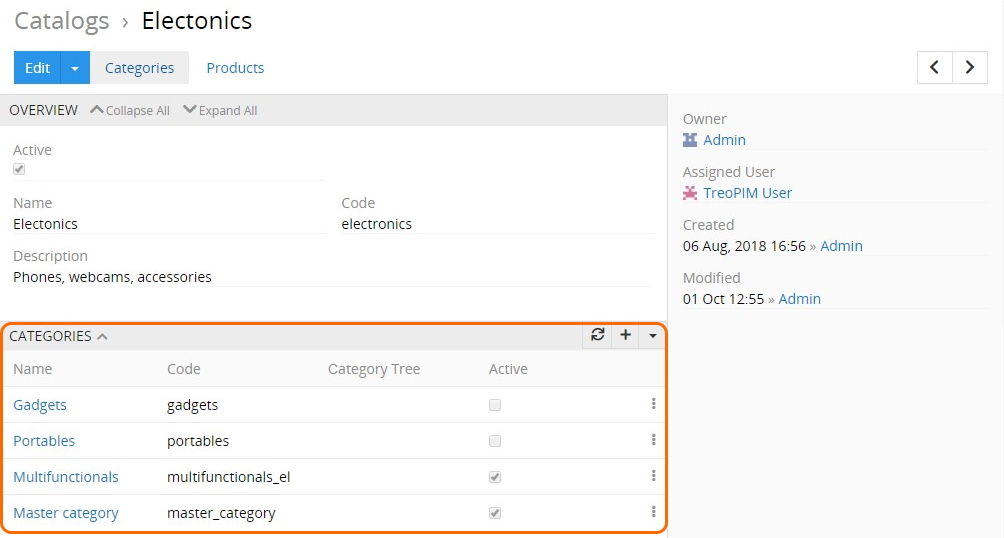The height and width of the screenshot is (538, 1004).
Task: Navigate to Catalogs breadcrumb
Action: click(62, 20)
